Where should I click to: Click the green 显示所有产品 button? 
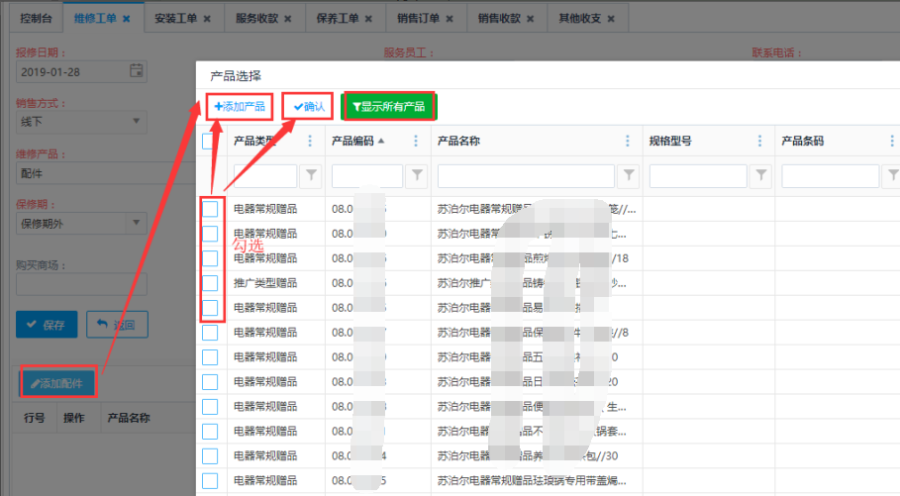coord(389,106)
